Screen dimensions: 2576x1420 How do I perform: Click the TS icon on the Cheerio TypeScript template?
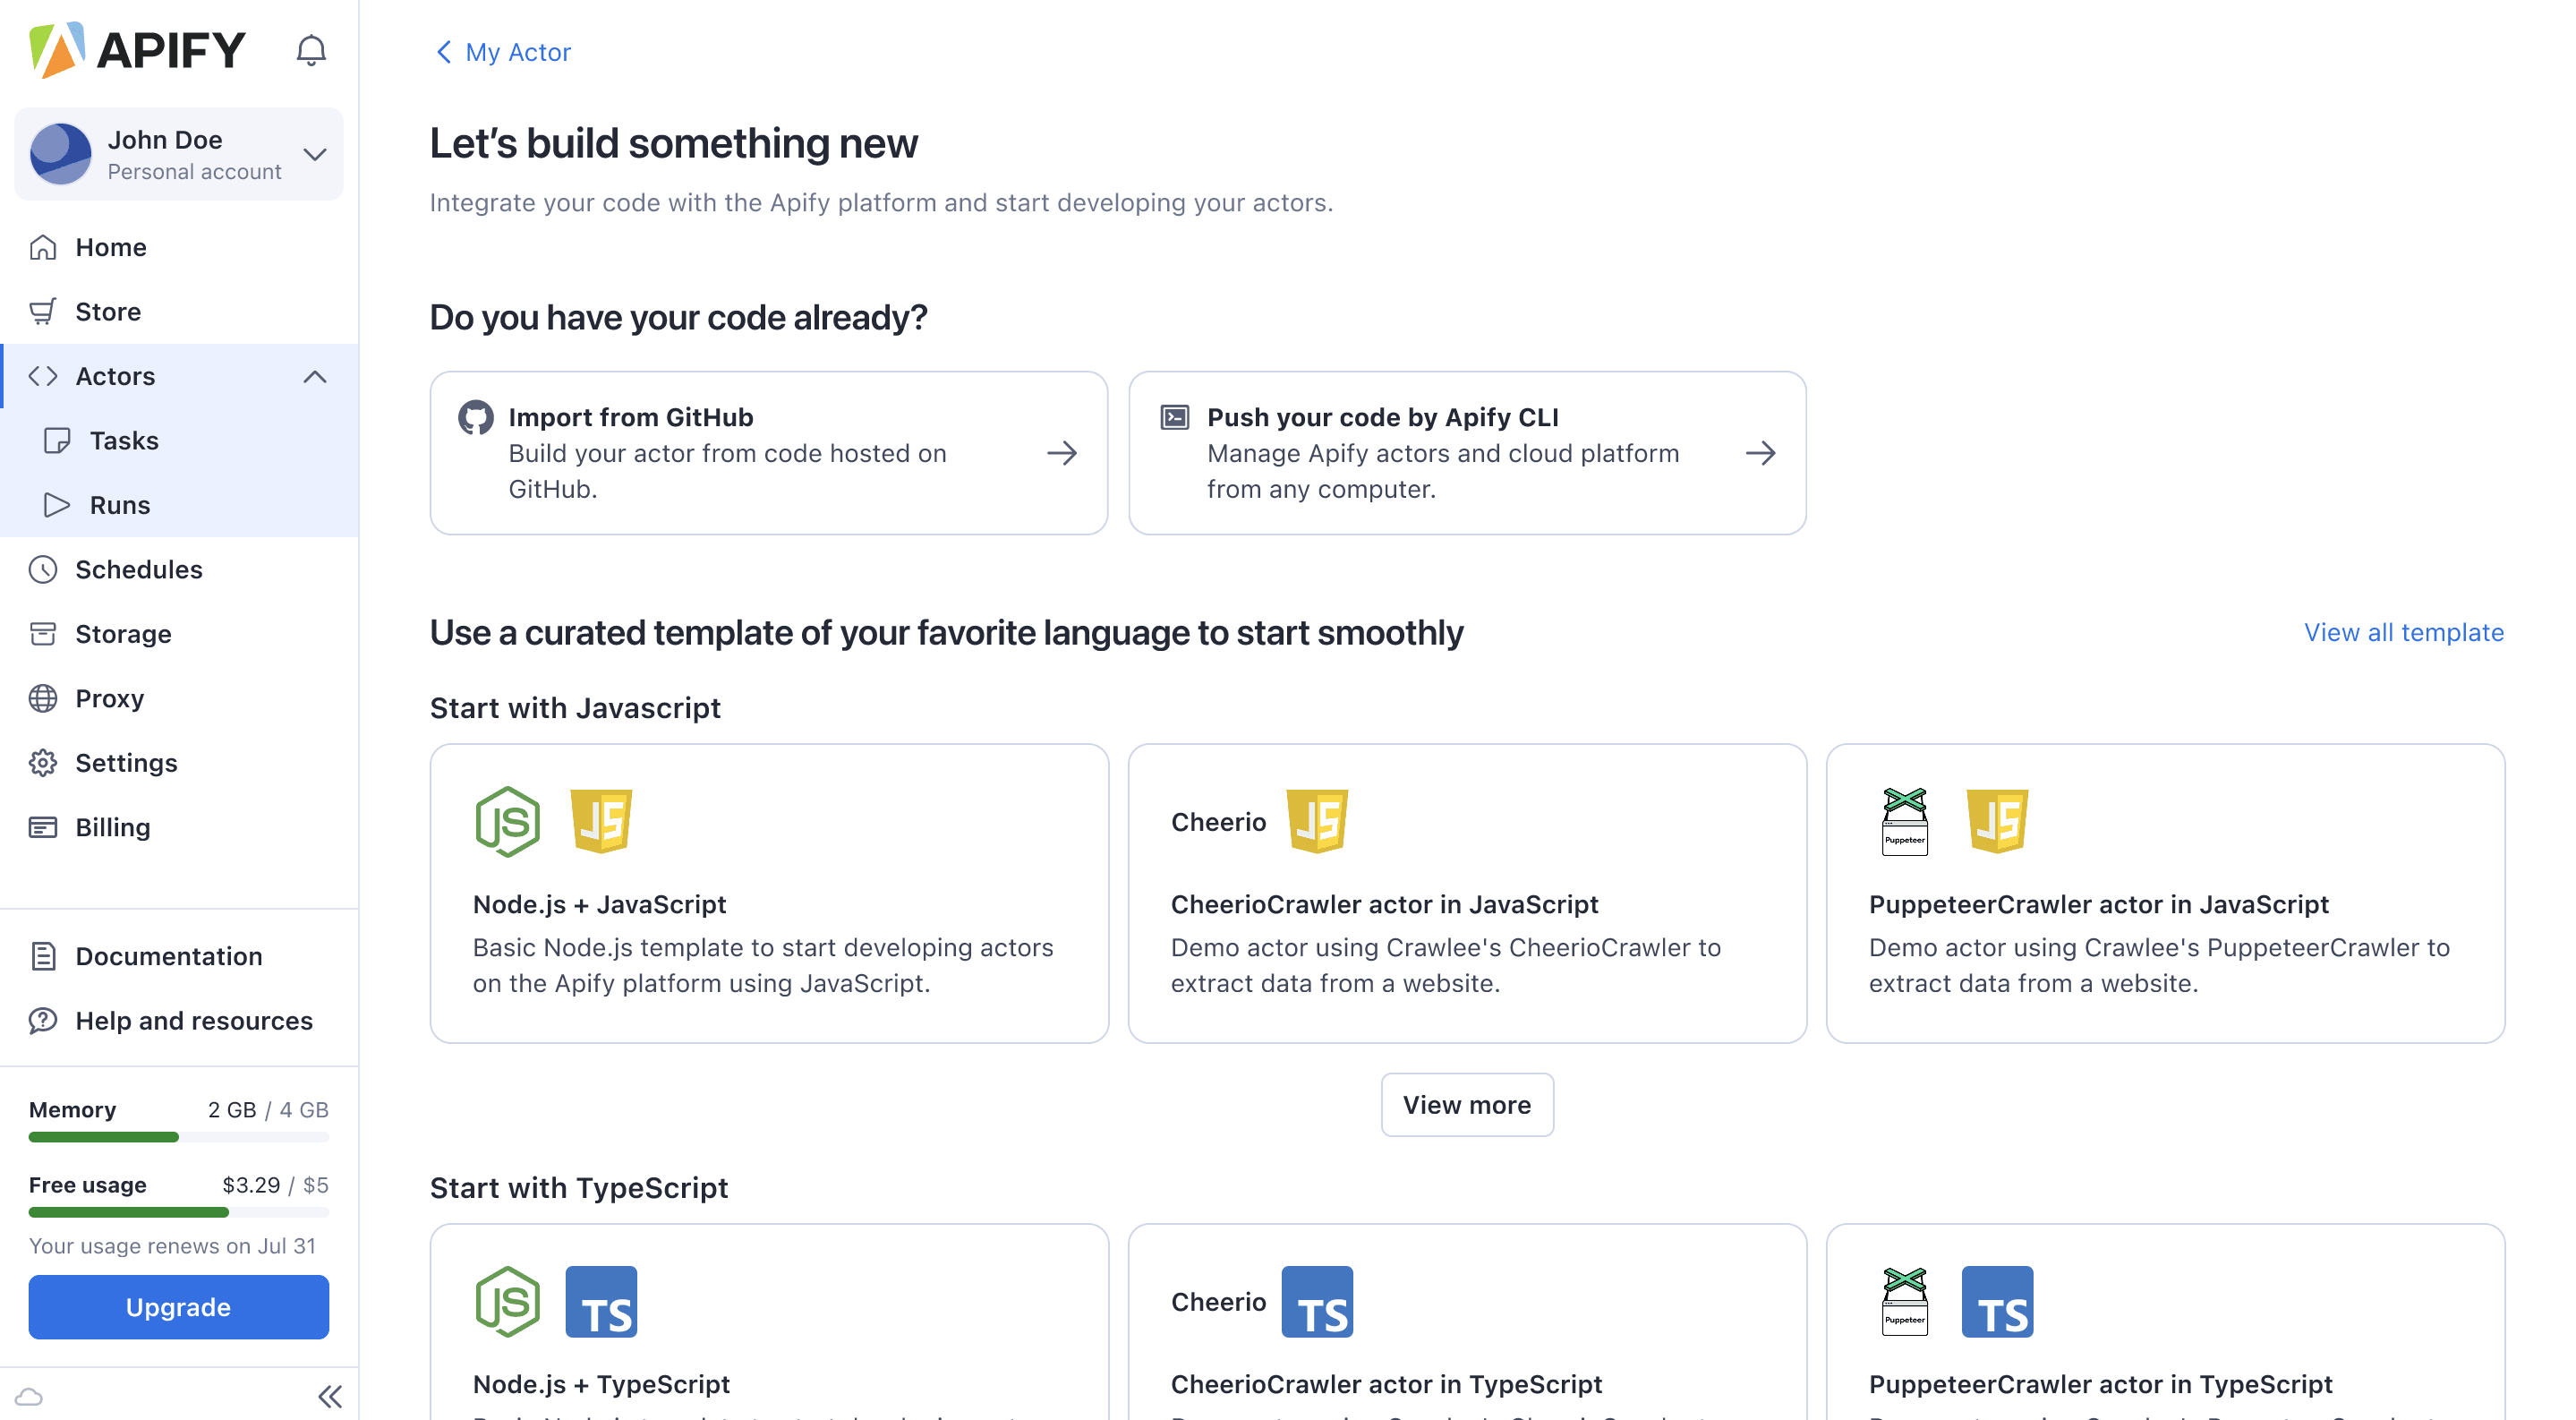coord(1317,1302)
